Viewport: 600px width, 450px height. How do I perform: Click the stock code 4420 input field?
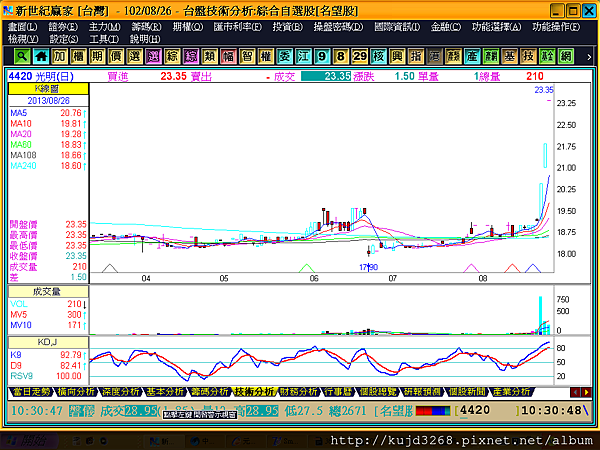(488, 411)
